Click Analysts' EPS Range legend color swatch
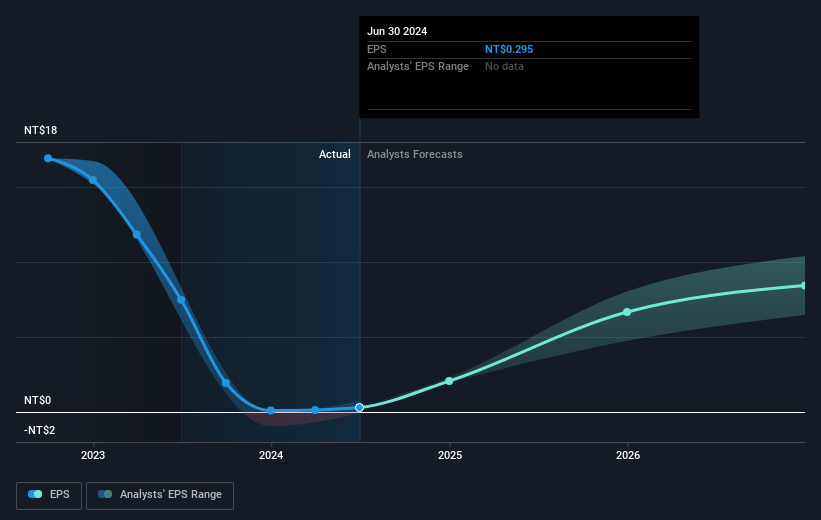 (x=105, y=494)
